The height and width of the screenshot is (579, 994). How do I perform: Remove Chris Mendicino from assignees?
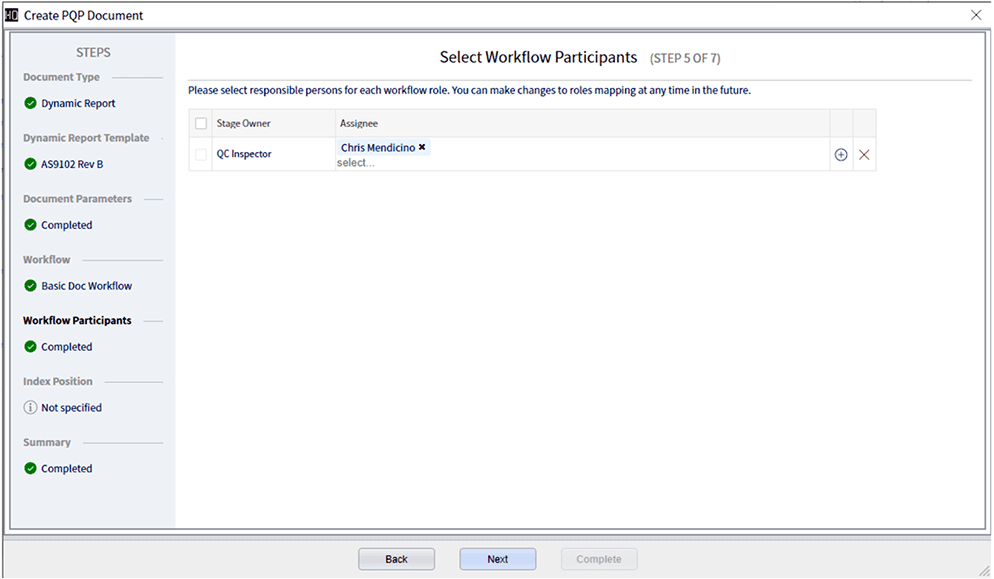tap(422, 147)
